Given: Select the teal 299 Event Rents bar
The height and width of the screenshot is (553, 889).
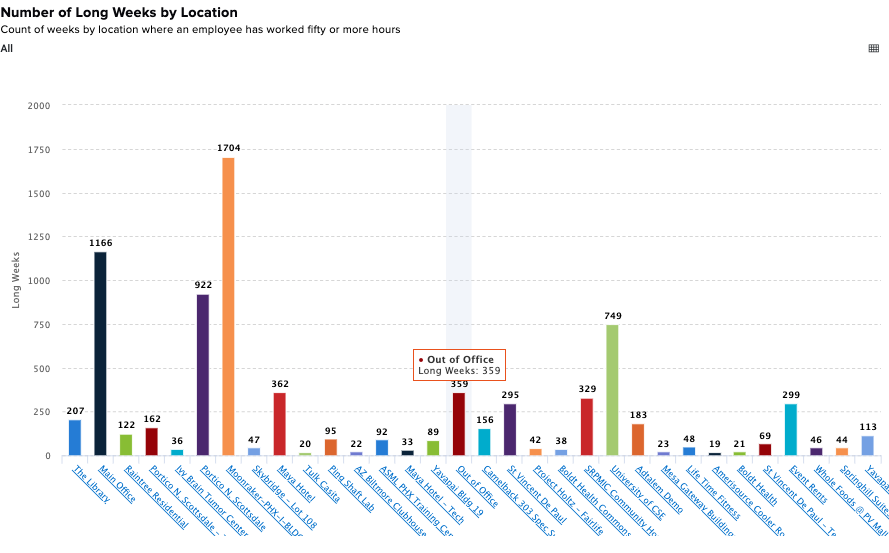Looking at the screenshot, I should click(x=791, y=429).
